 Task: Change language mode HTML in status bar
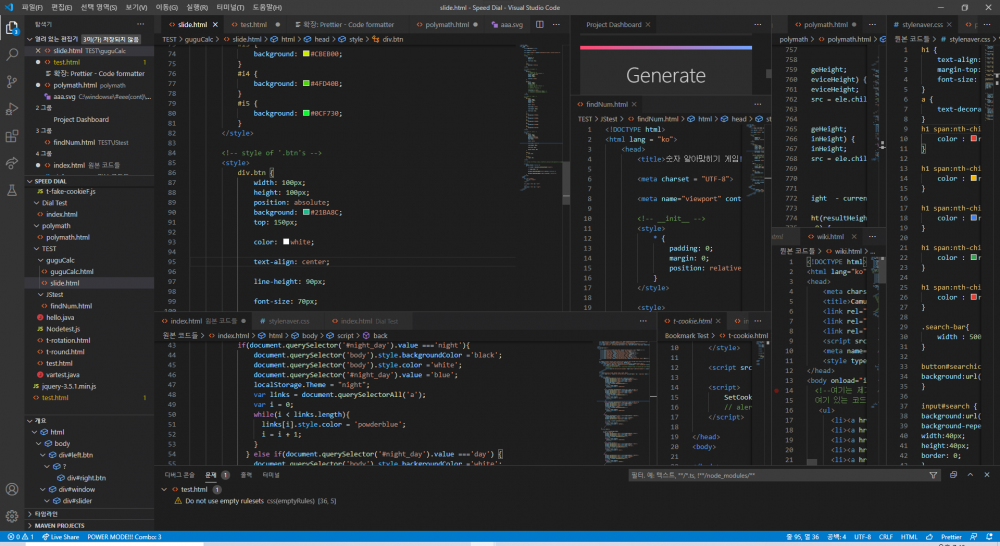(909, 537)
